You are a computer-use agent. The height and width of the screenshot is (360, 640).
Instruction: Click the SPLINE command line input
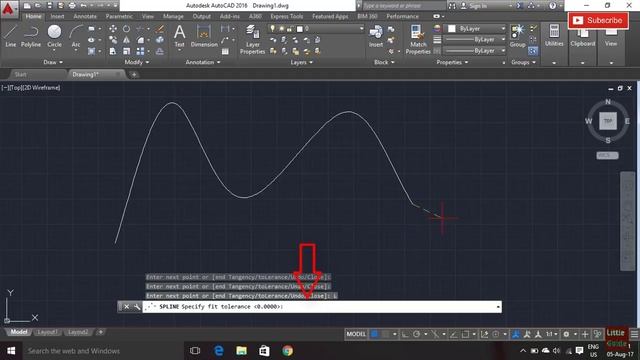click(322, 307)
